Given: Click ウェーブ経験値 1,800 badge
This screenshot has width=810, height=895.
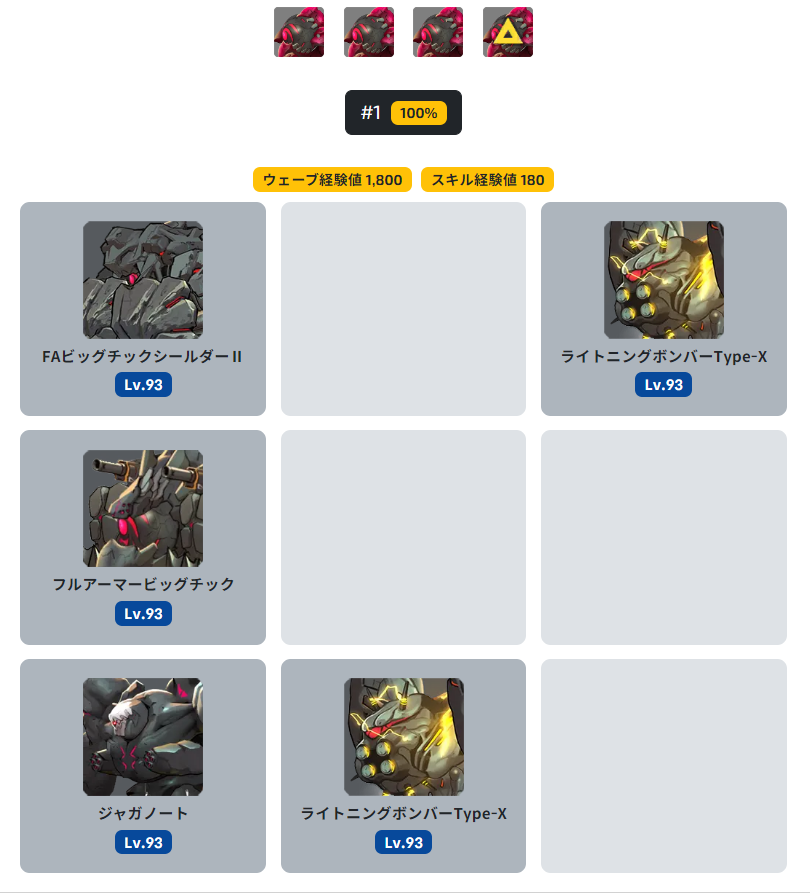Looking at the screenshot, I should click(332, 180).
